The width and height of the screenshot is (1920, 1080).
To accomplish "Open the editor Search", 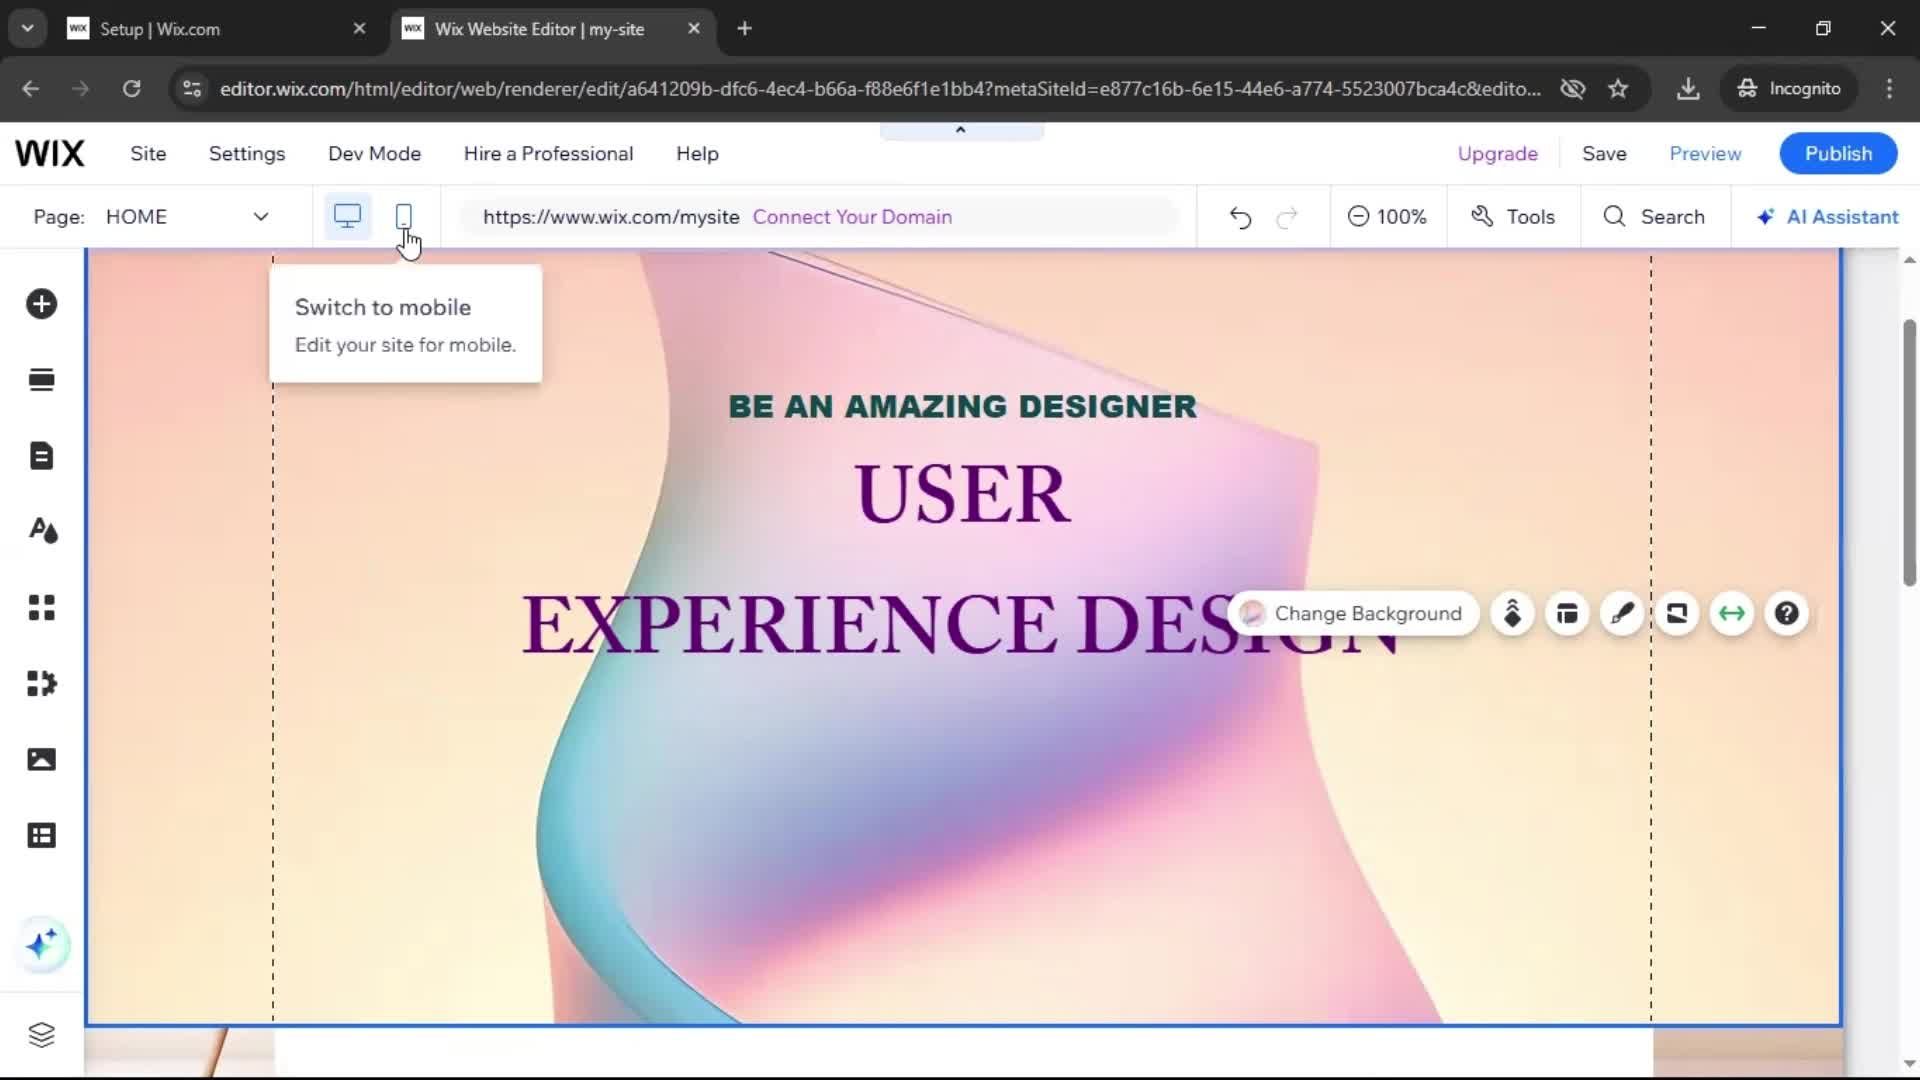I will pyautogui.click(x=1654, y=217).
